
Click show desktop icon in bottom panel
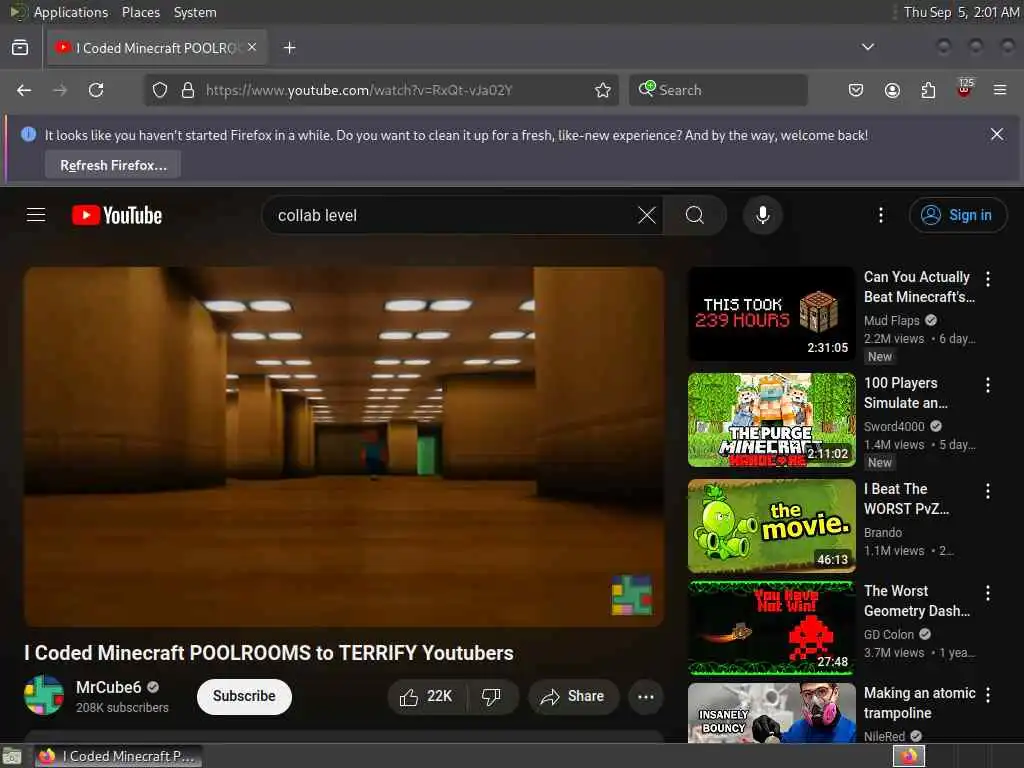(12, 757)
